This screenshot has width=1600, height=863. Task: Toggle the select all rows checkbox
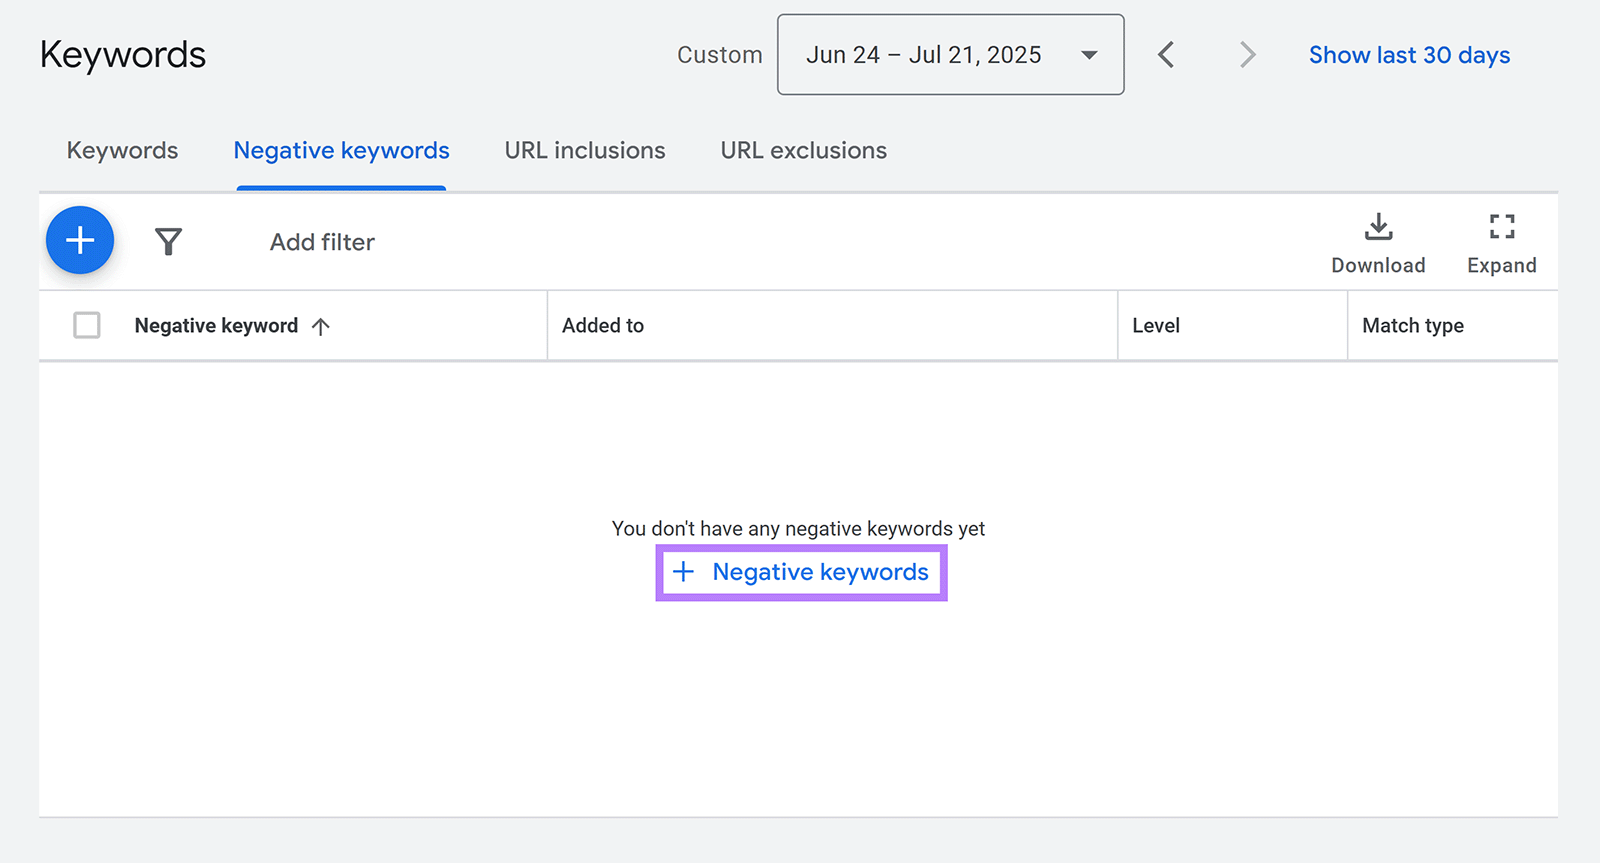click(87, 325)
